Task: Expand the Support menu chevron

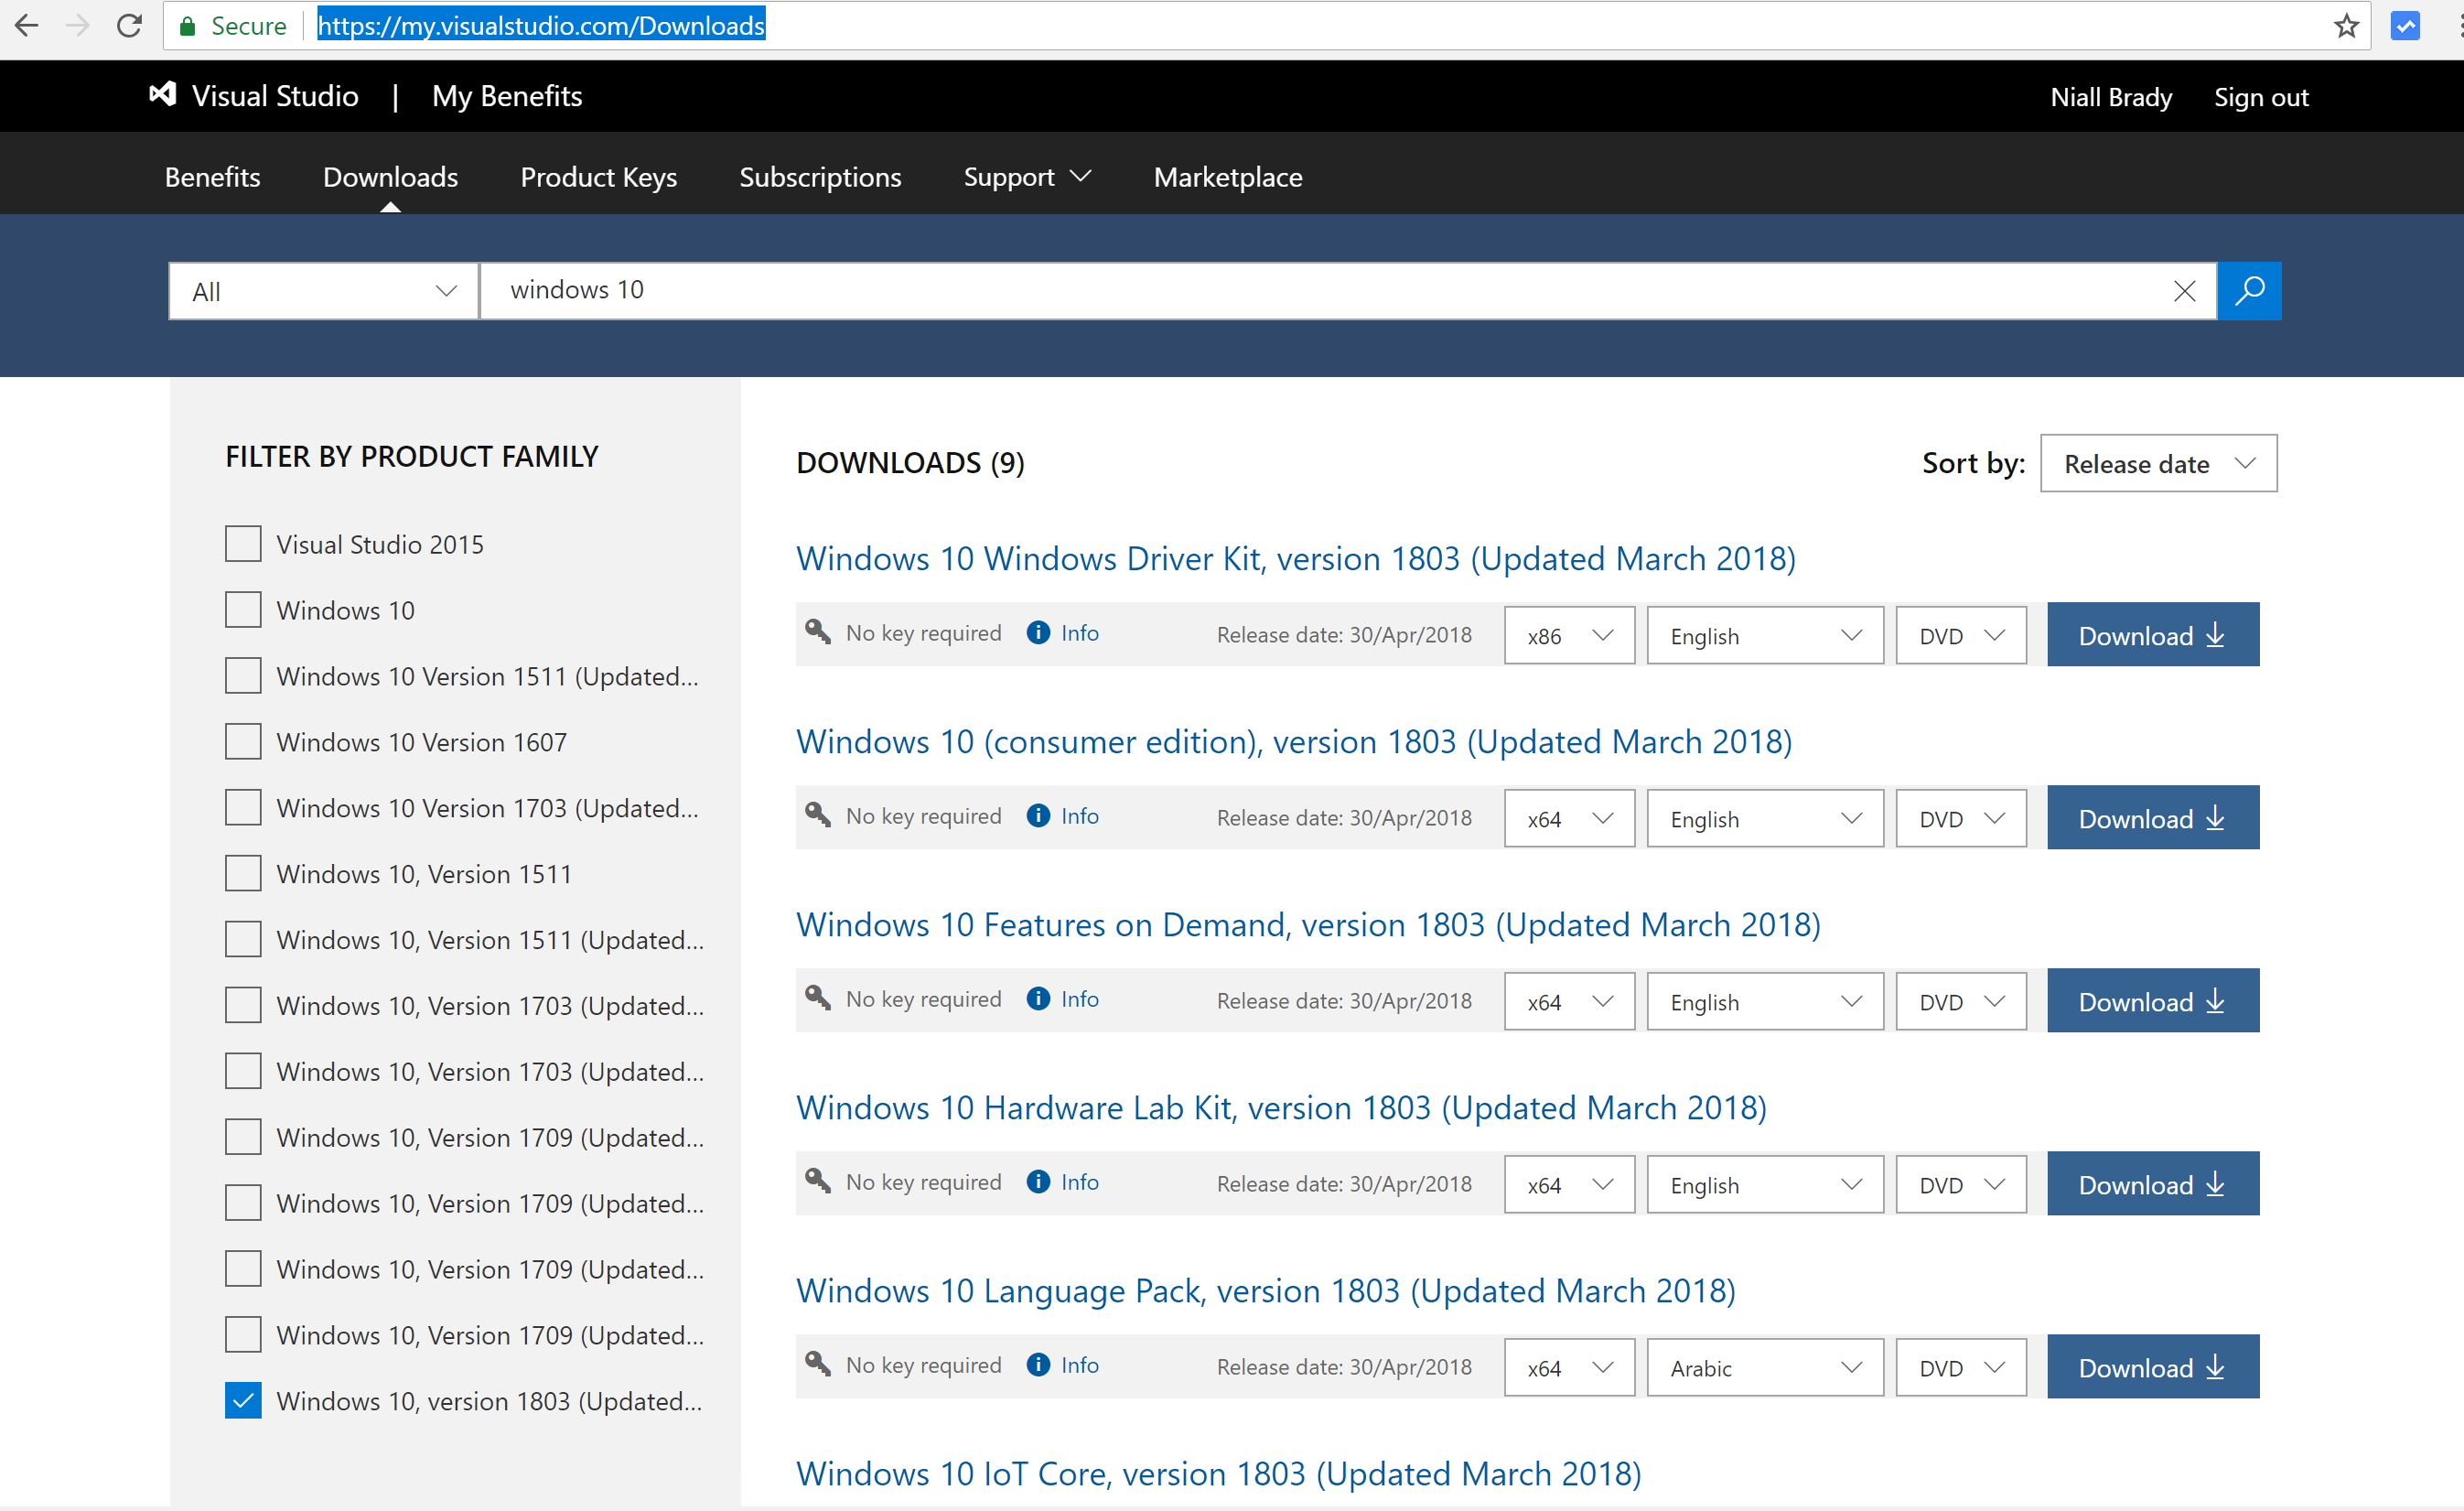Action: (x=1080, y=177)
